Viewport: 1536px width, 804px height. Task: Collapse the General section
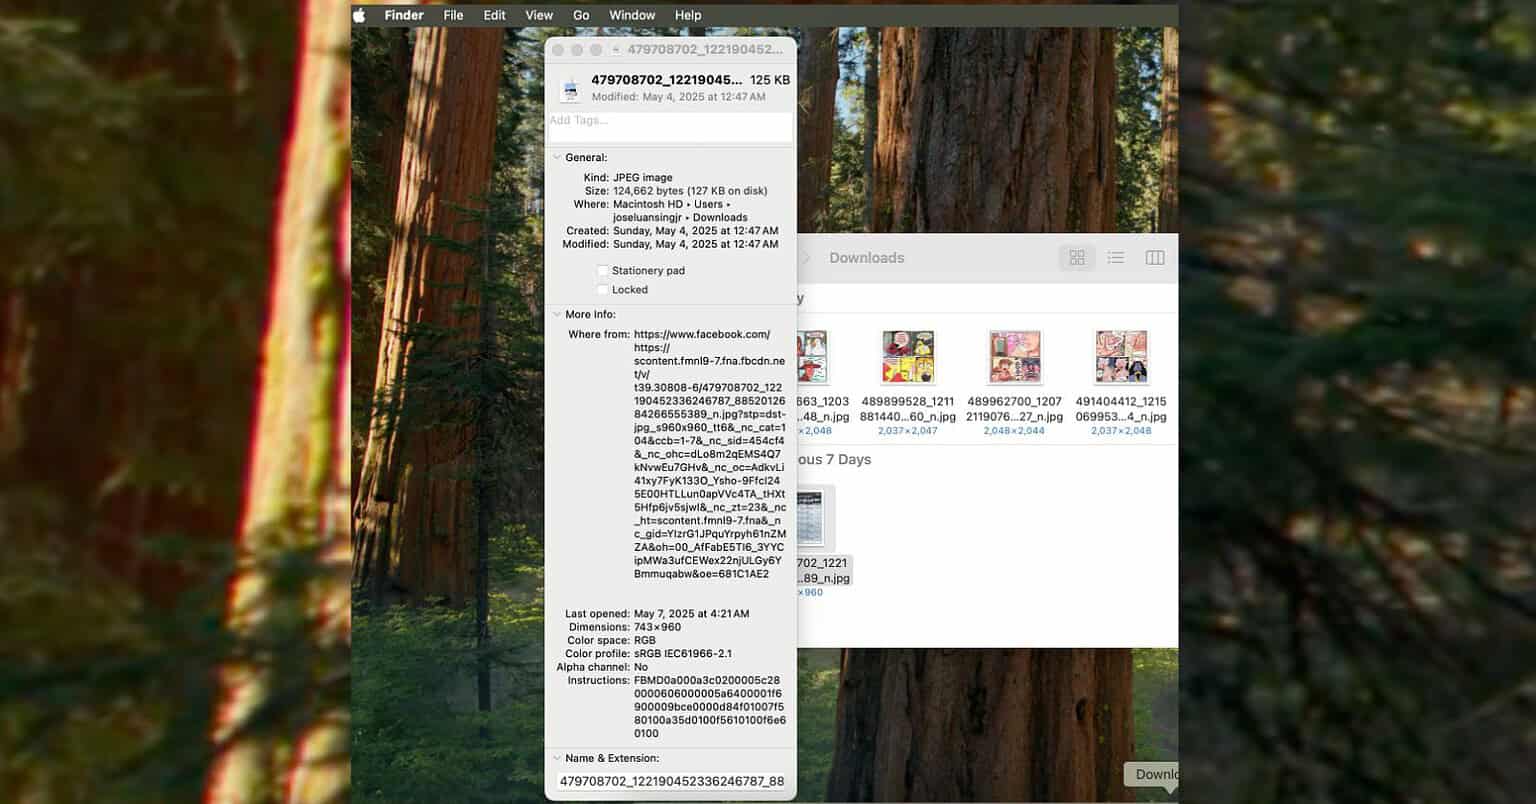pyautogui.click(x=557, y=157)
